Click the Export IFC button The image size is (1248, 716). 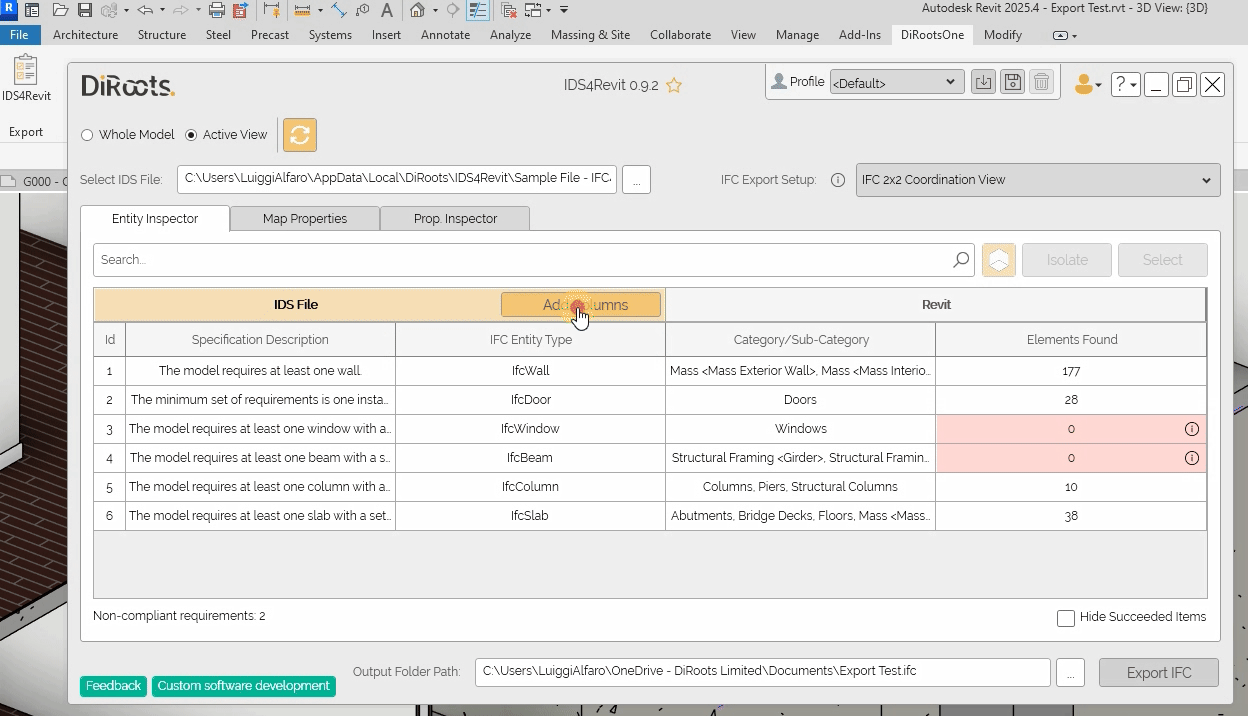pos(1159,673)
